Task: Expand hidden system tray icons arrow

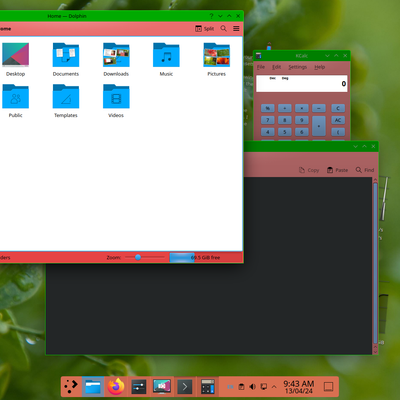Action: coord(274,387)
